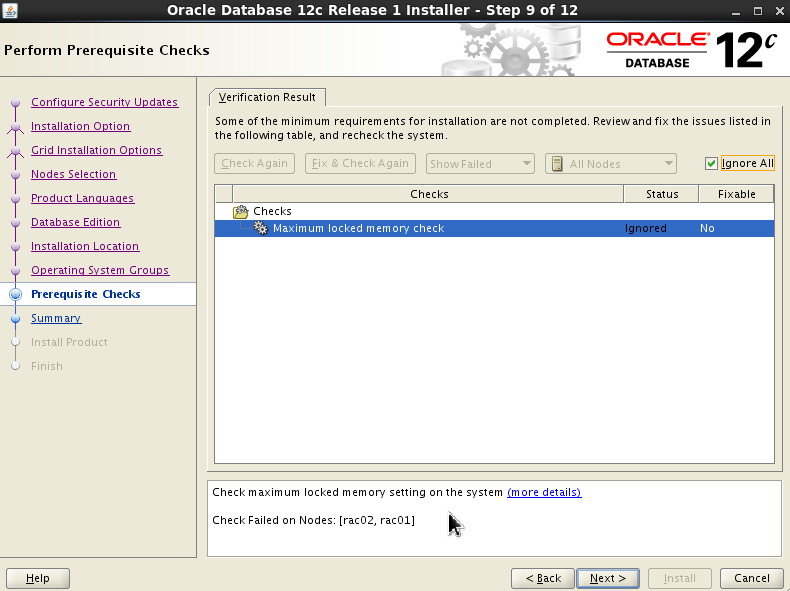Go to Installation Location step
790x591 pixels.
pyautogui.click(x=85, y=246)
